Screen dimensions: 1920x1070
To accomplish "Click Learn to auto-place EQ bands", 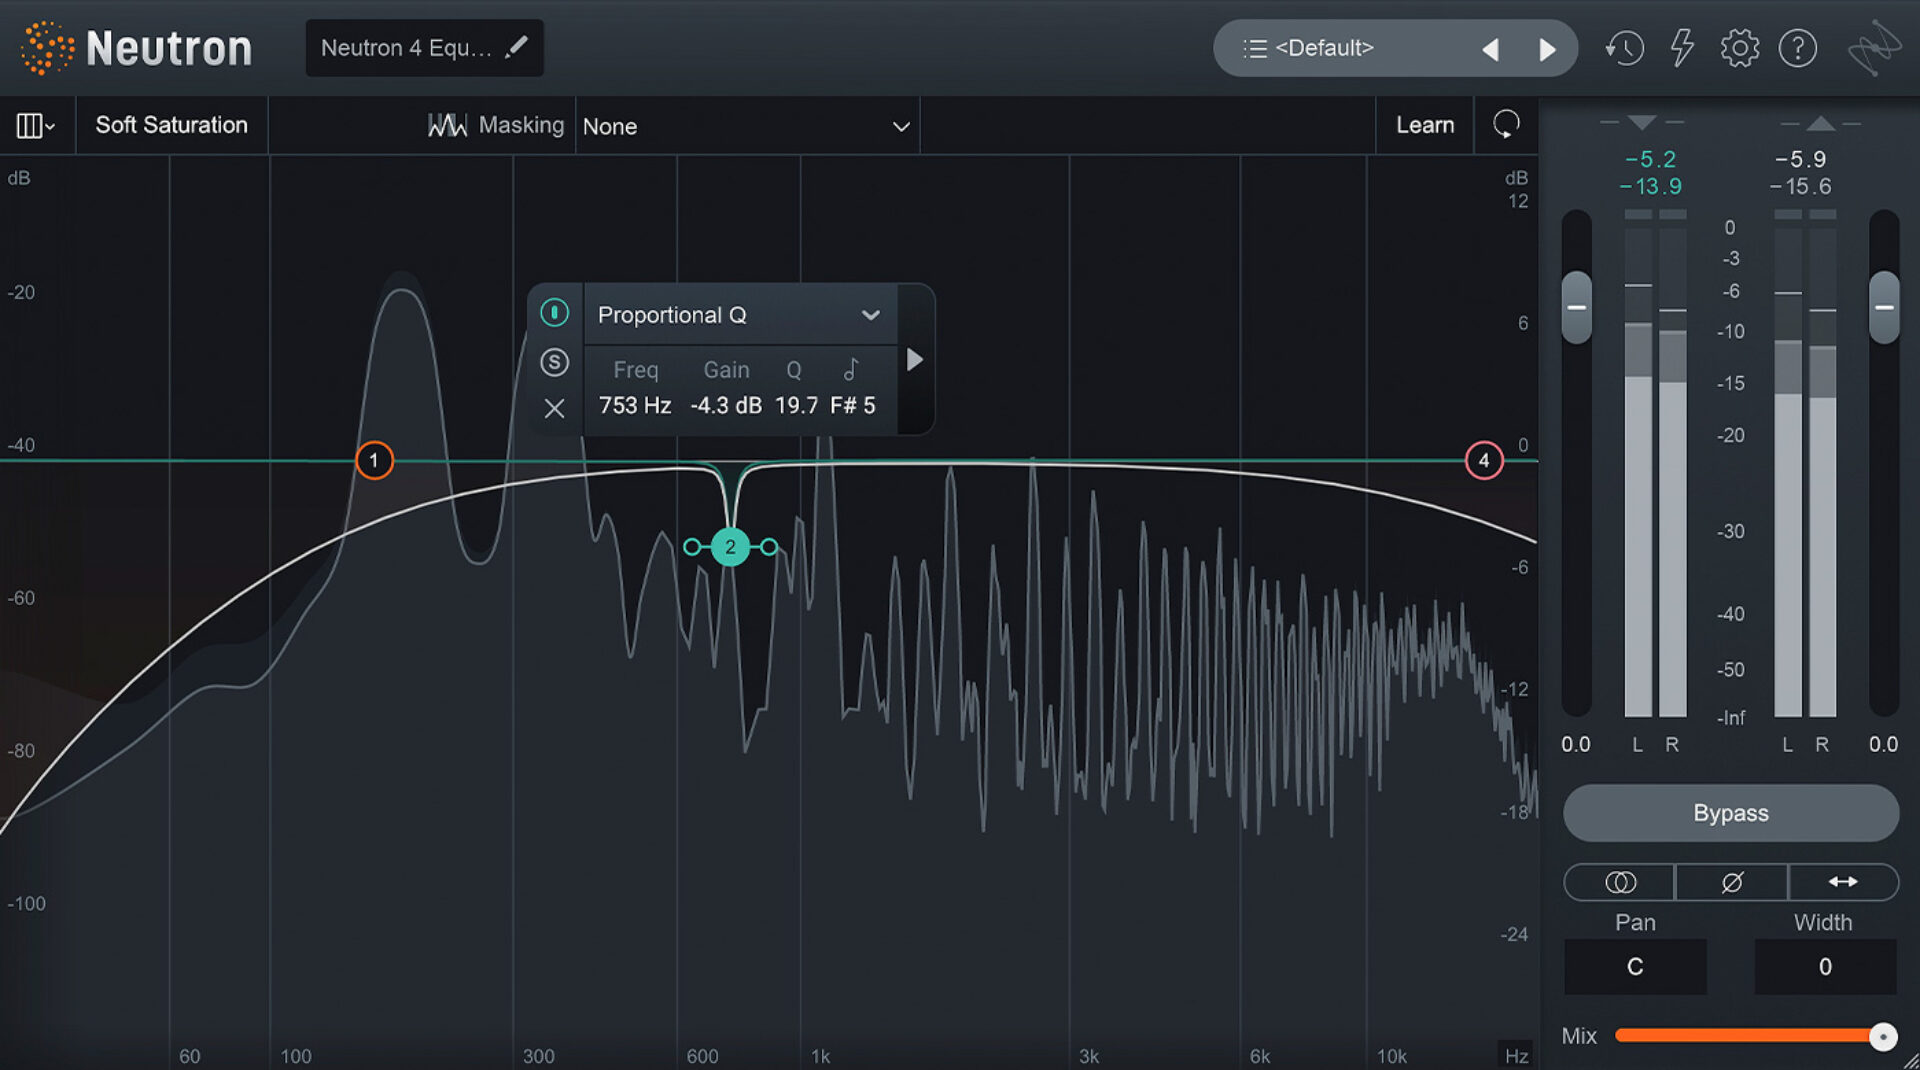I will click(1424, 125).
